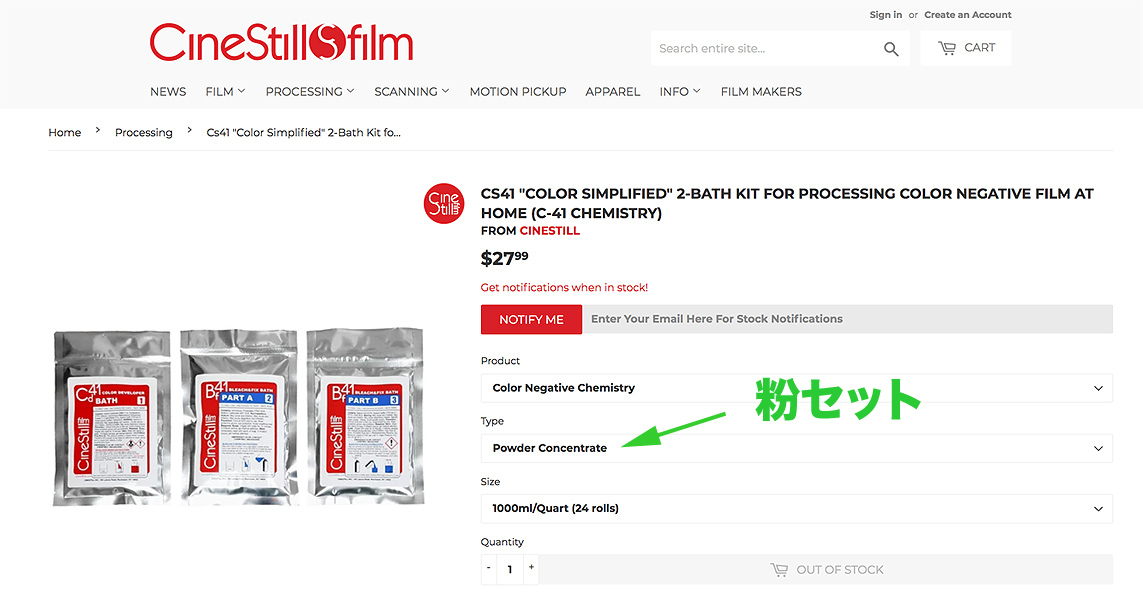This screenshot has width=1143, height=600.
Task: Click the CineStill film logo
Action: [x=281, y=42]
